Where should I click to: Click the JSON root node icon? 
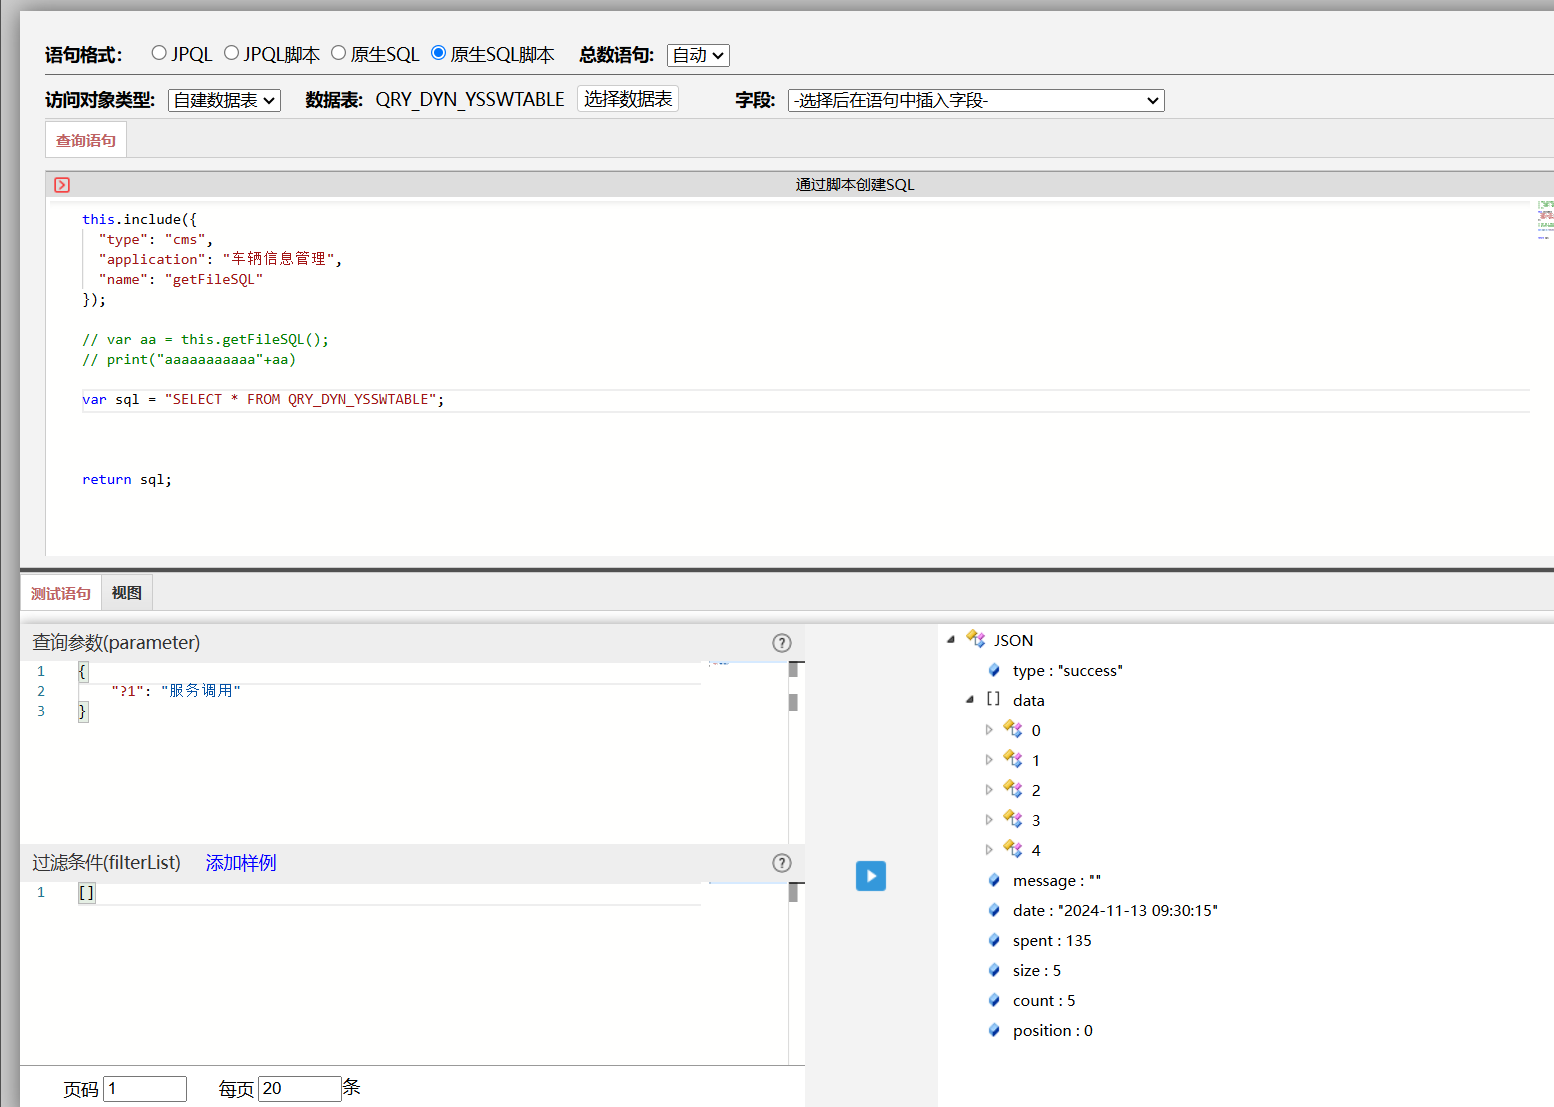[x=976, y=640]
